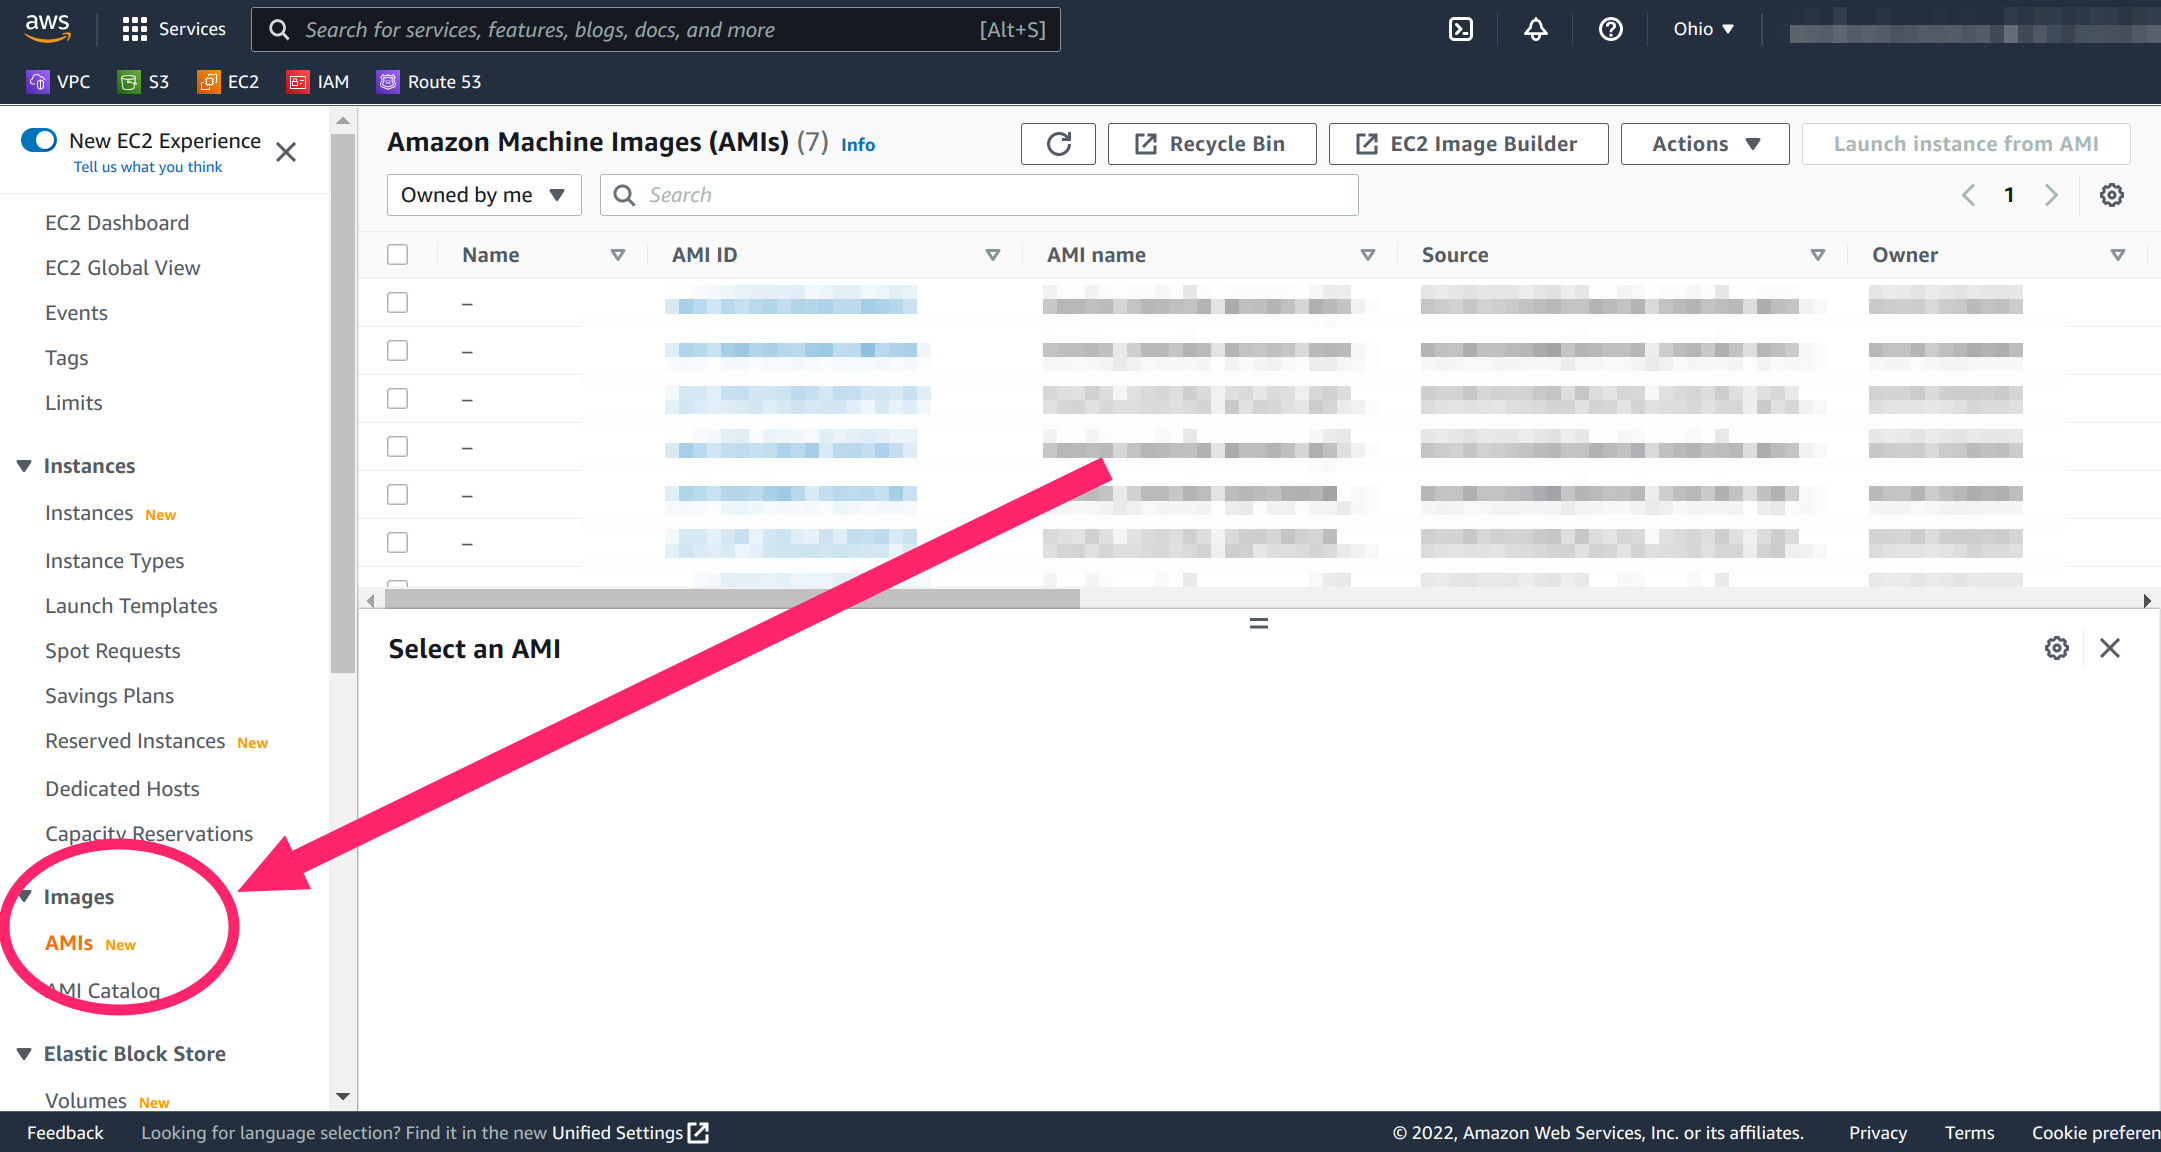Click the Unified Settings external link icon
The height and width of the screenshot is (1152, 2161).
(698, 1133)
